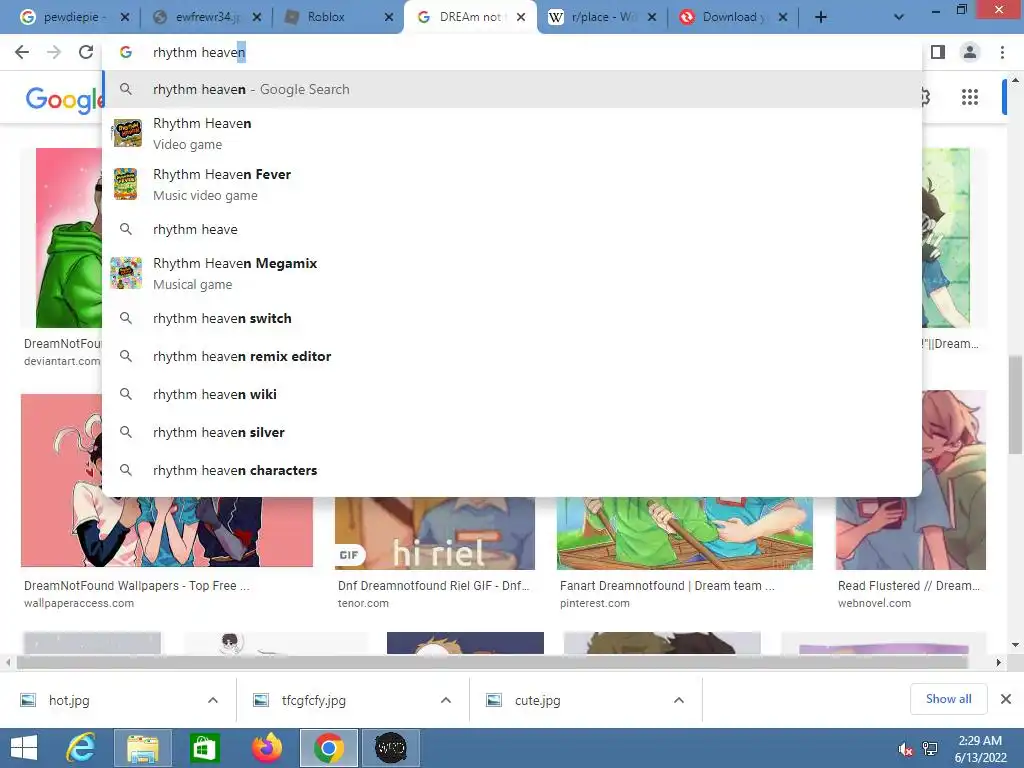This screenshot has width=1024, height=768.
Task: Select 'rhythm heaven characters' suggestion
Action: coord(513,470)
